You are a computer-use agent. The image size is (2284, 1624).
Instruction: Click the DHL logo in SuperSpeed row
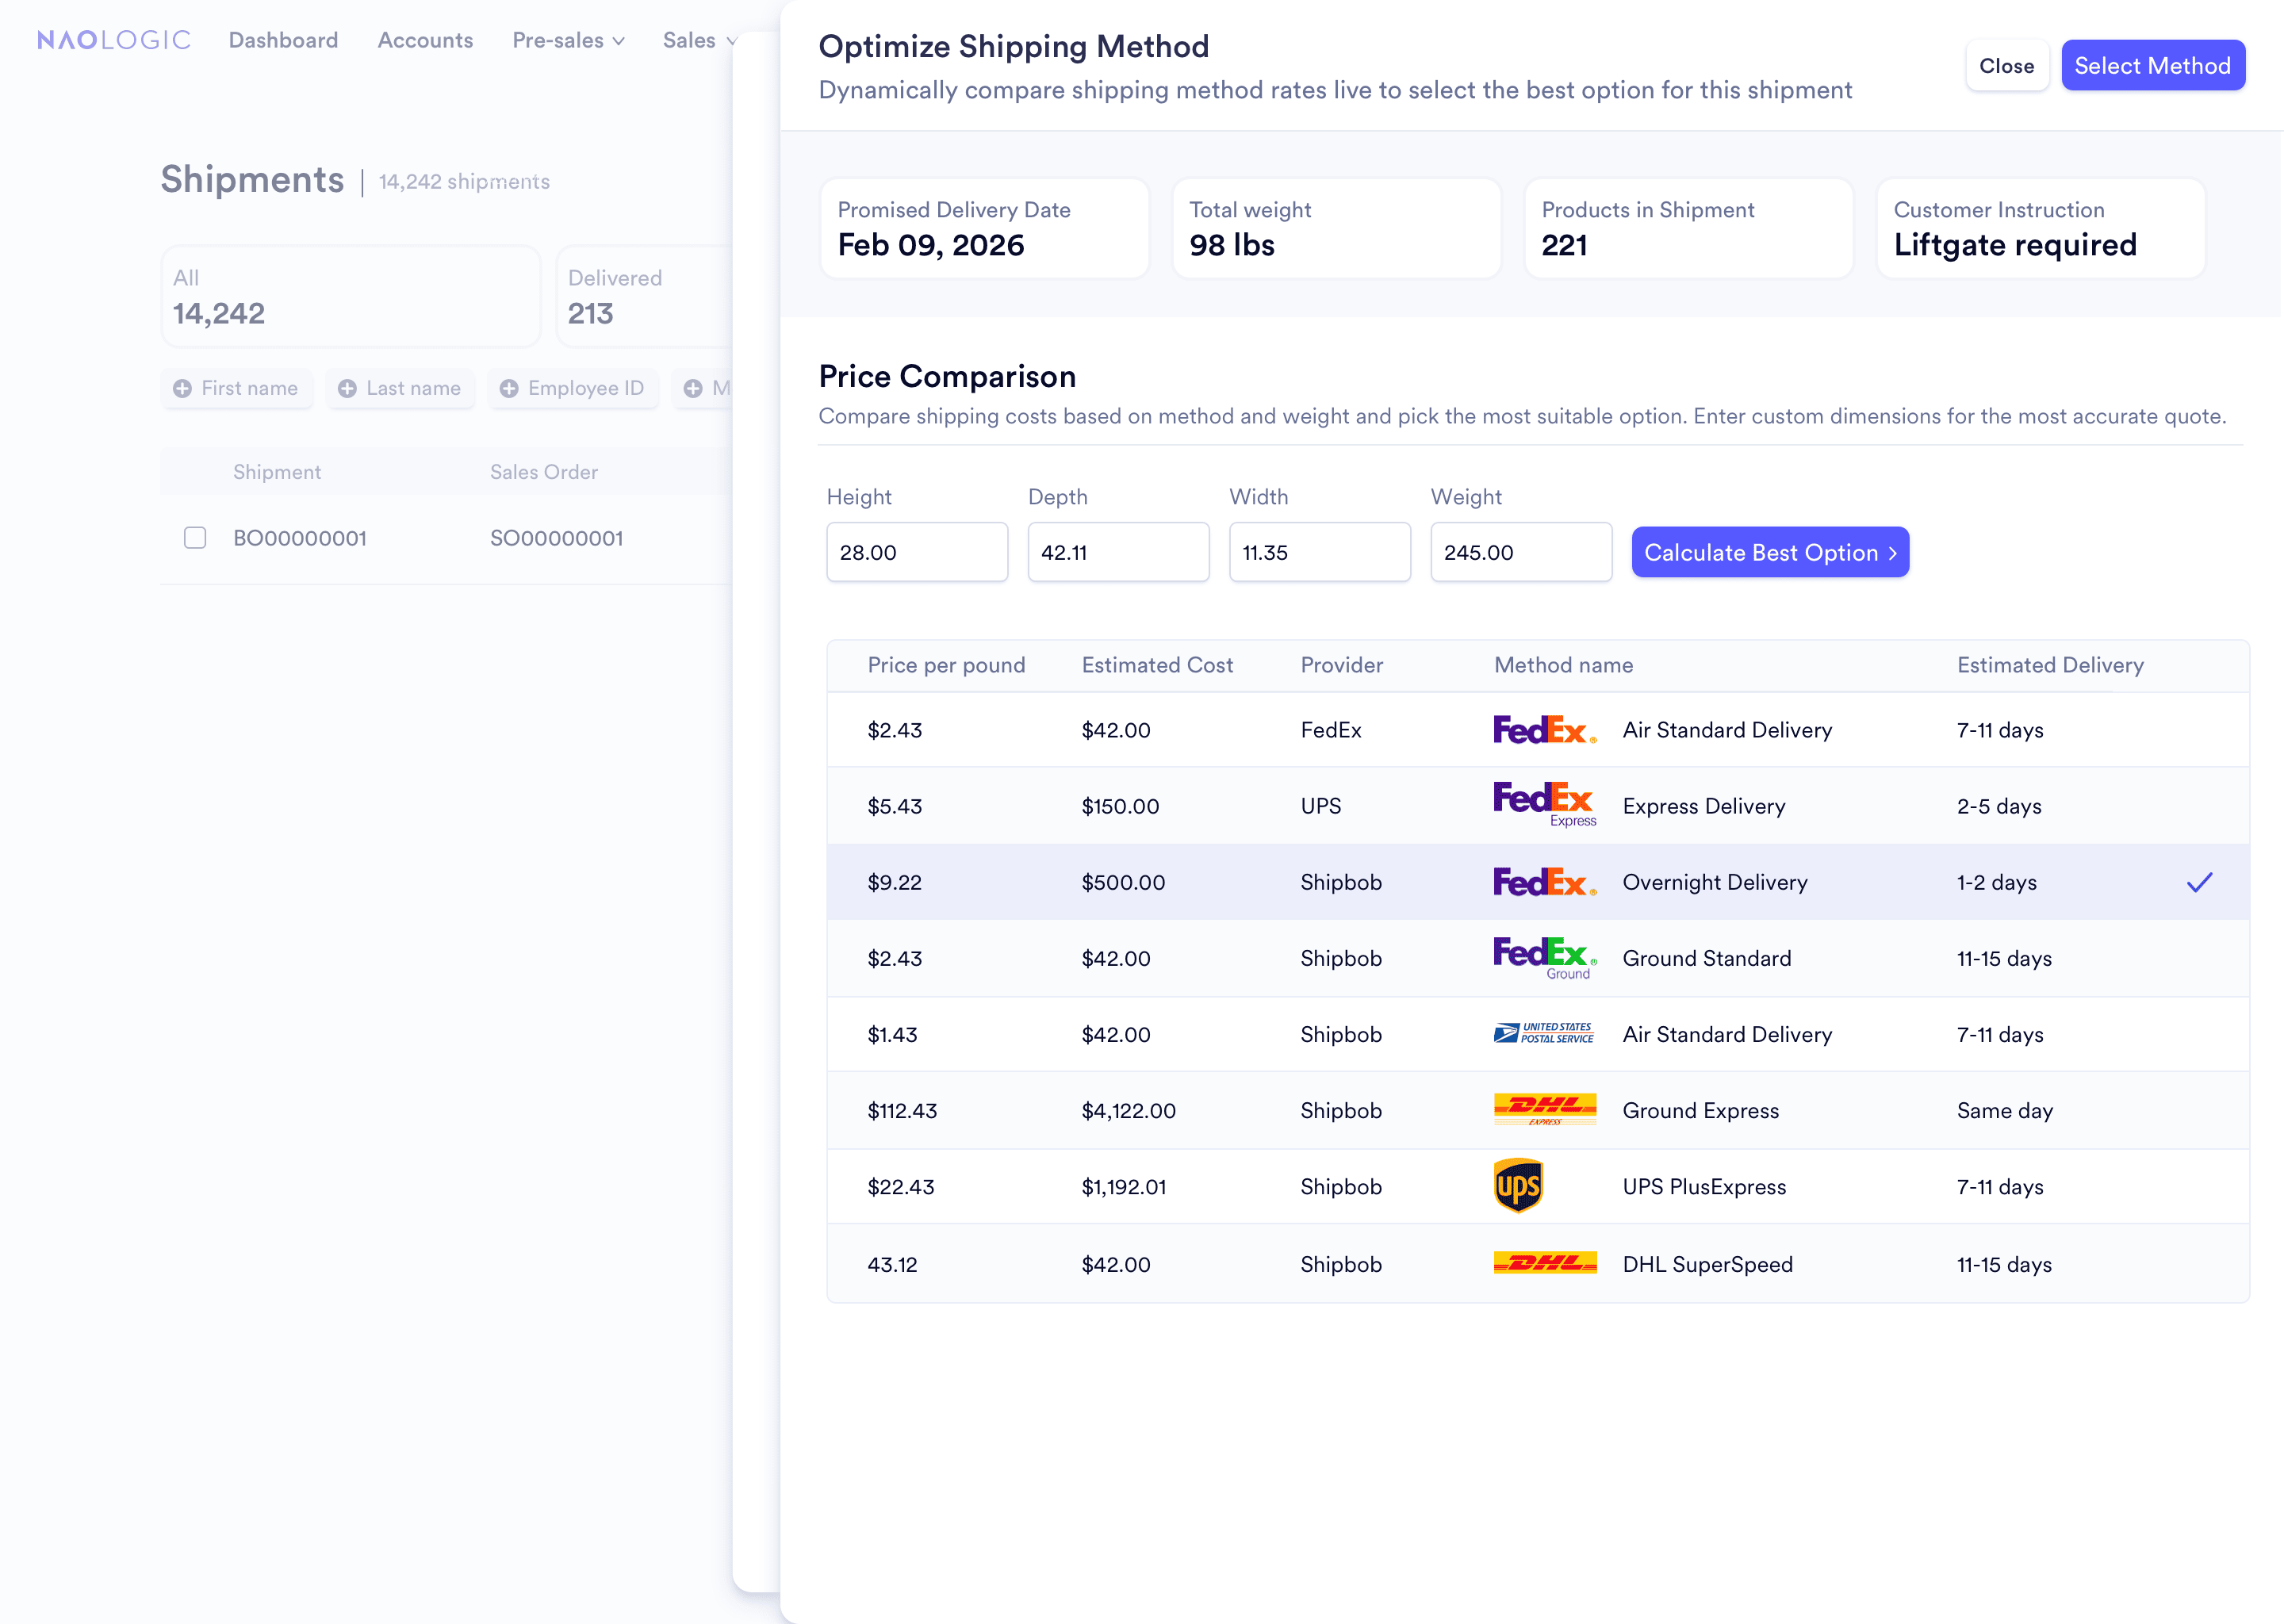point(1544,1263)
